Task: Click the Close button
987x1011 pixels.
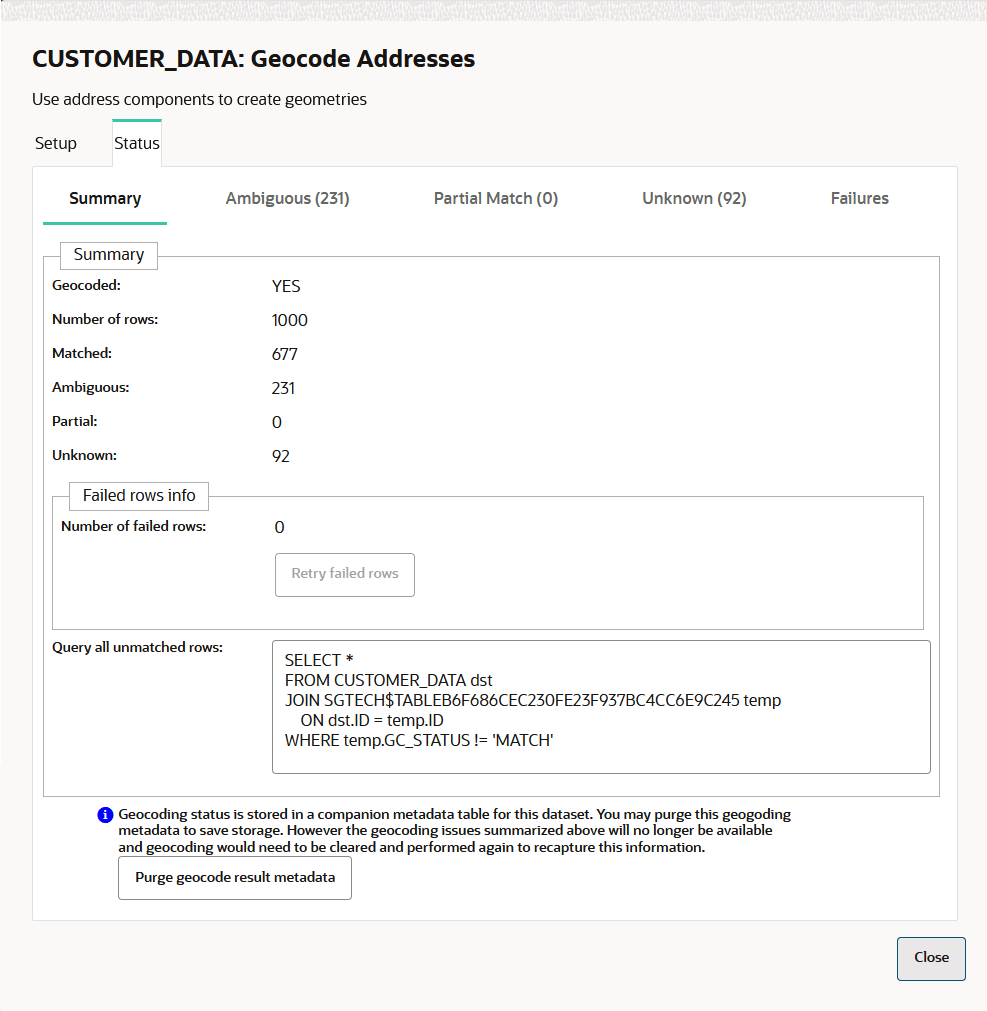Action: point(930,958)
